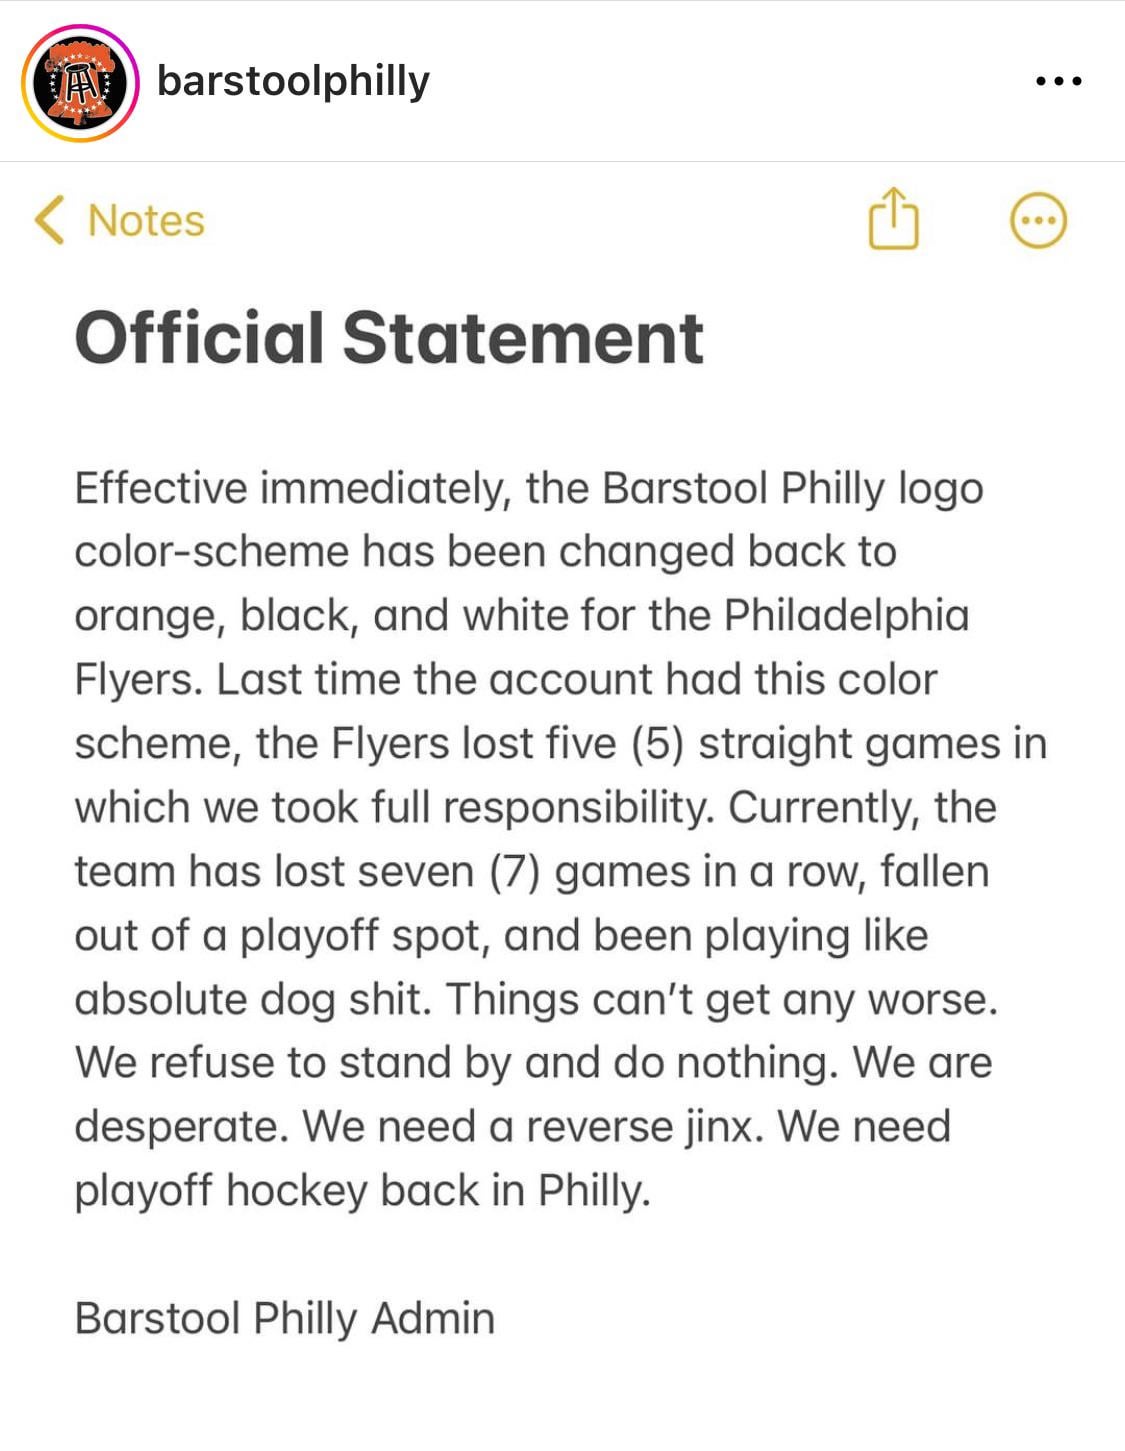Click 'playoff hockey back in Philly' line

(362, 1191)
